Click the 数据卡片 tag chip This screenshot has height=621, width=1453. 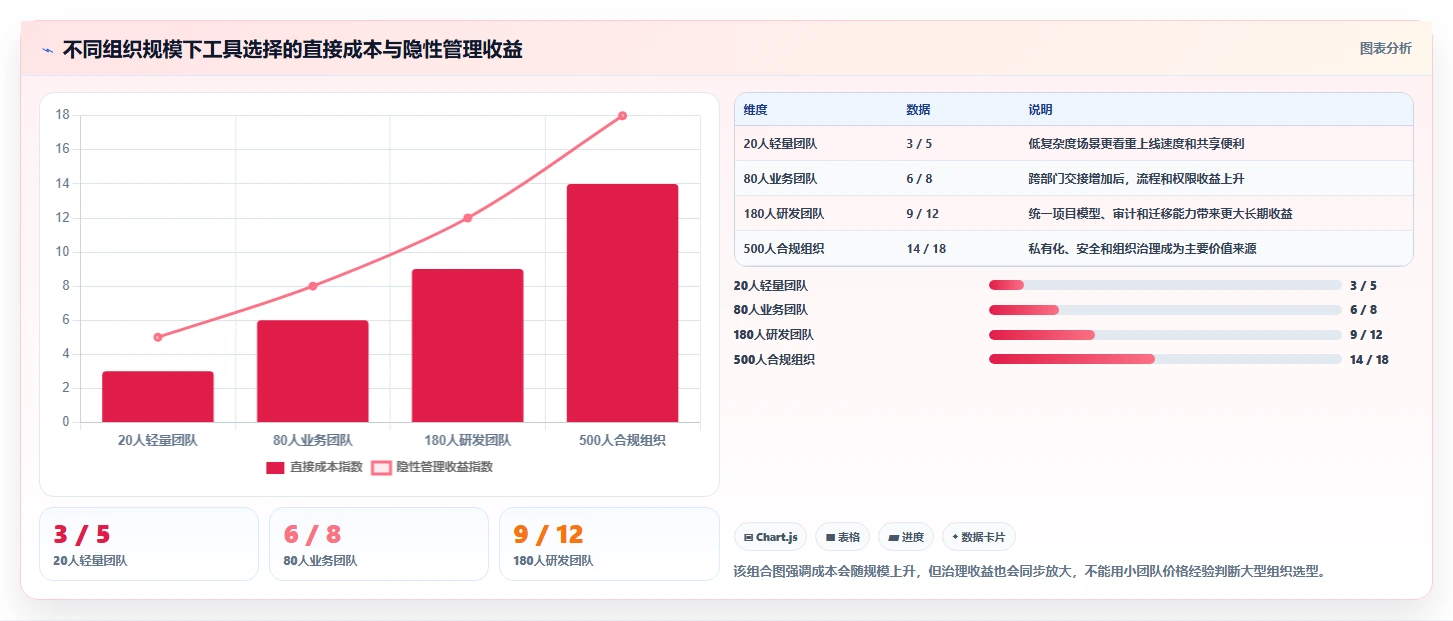(978, 537)
